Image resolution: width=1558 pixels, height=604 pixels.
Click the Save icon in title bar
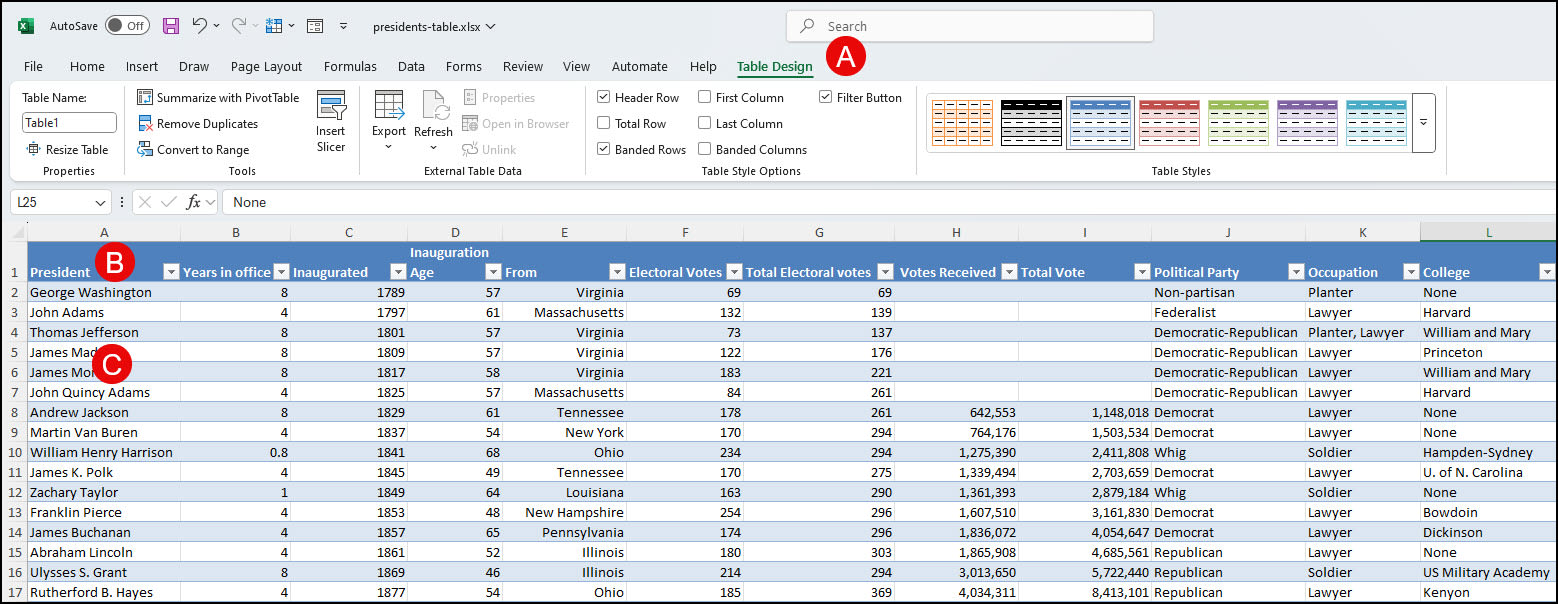point(171,26)
